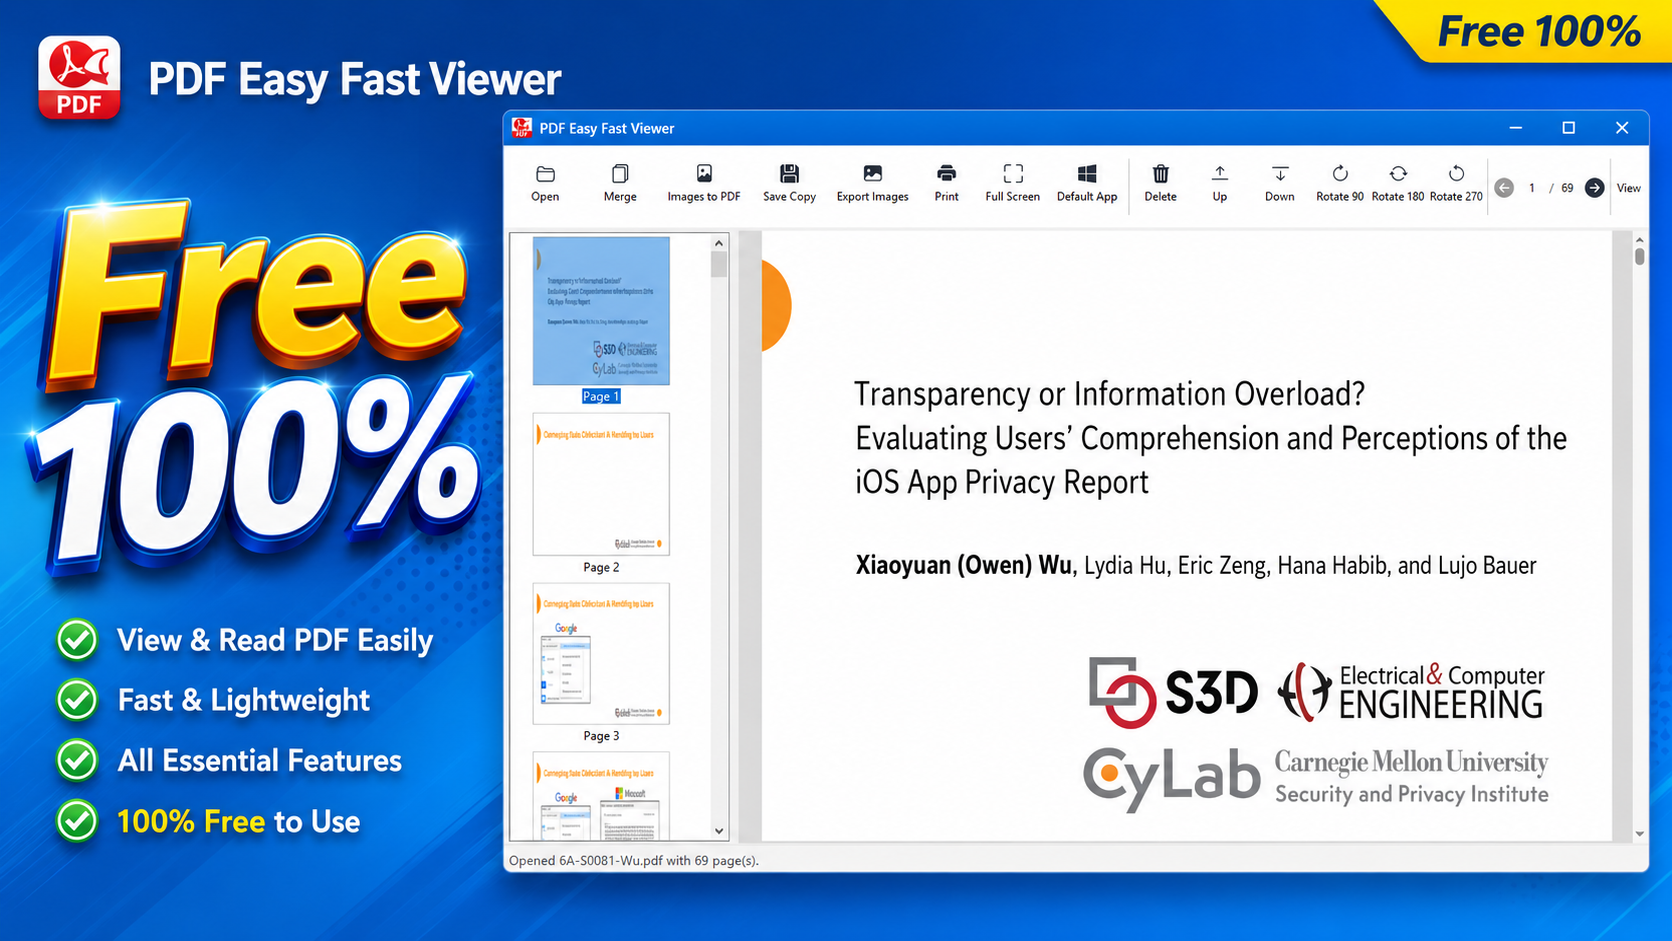Click the thumbnail panel scroll-up arrow
This screenshot has width=1672, height=941.
coord(719,243)
